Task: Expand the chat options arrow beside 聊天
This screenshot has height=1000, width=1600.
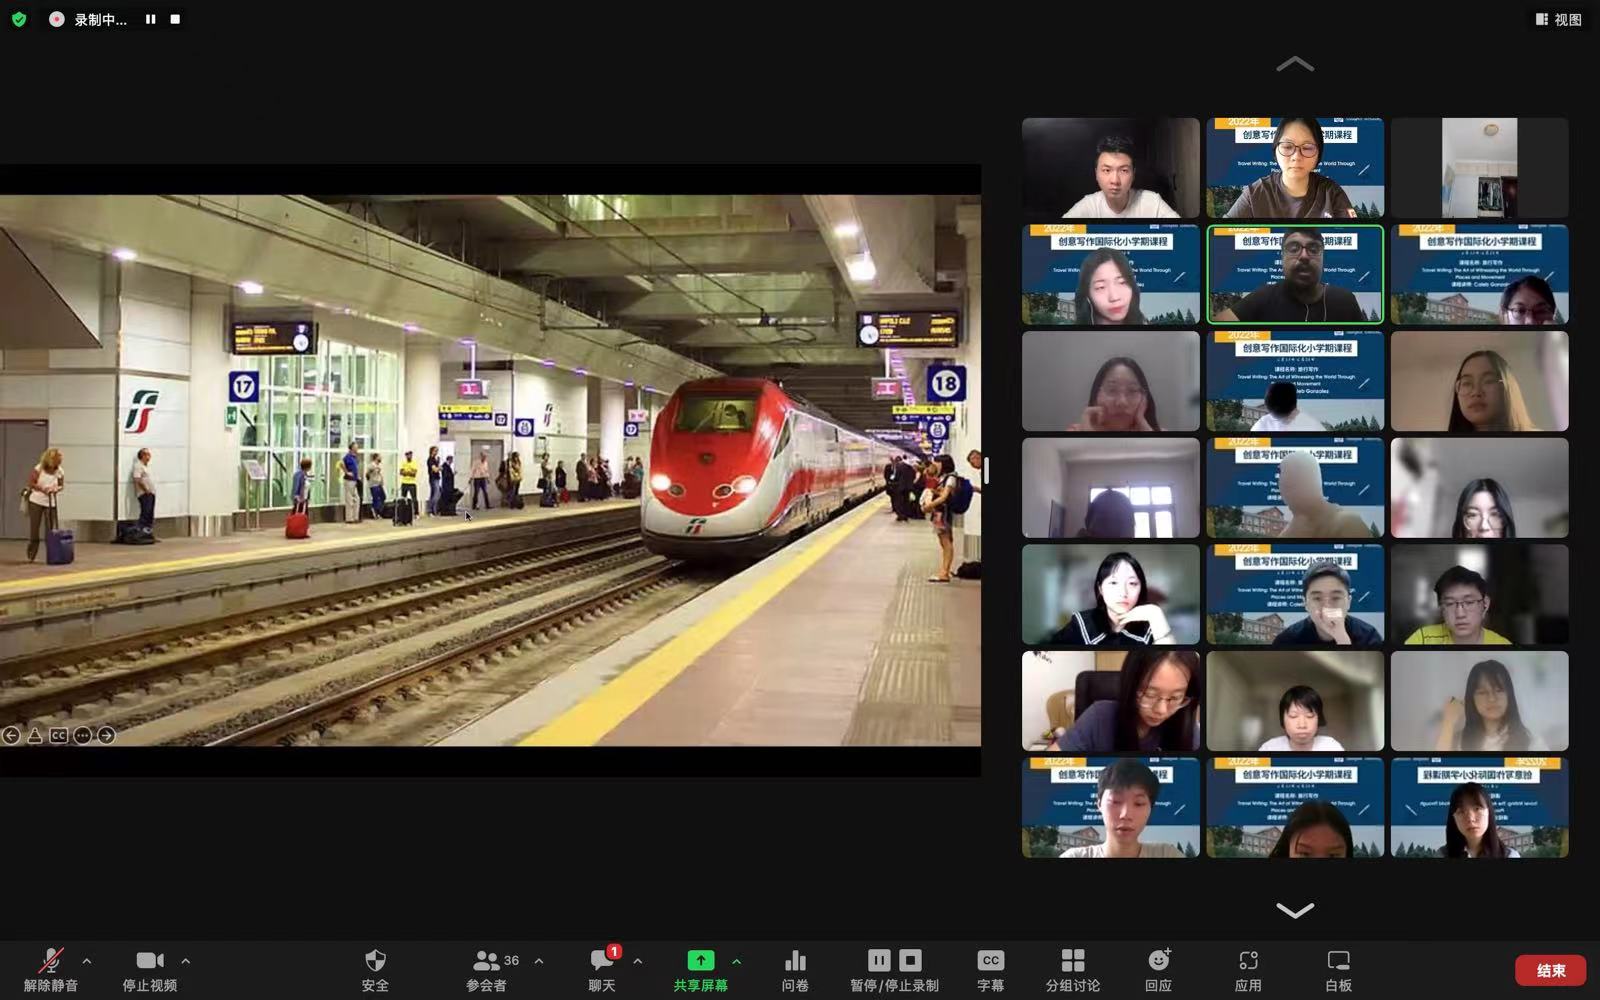Action: [x=638, y=961]
